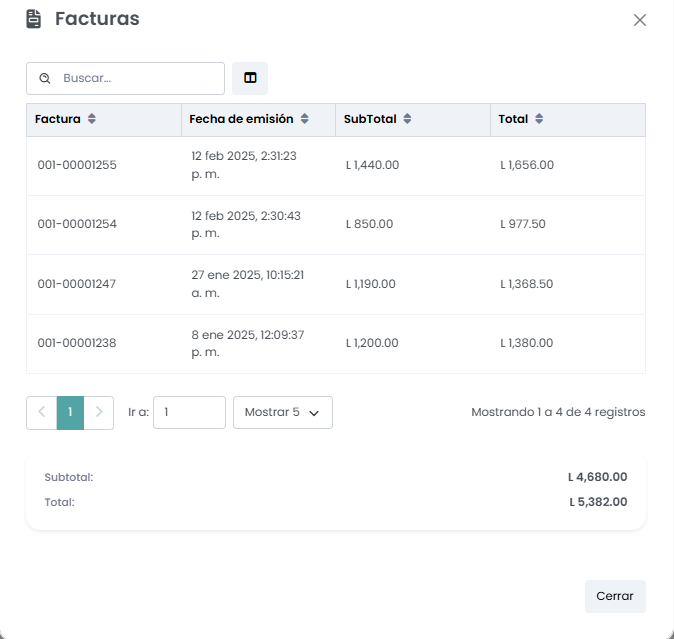Sort by Total column arrows
This screenshot has width=674, height=639.
tap(539, 119)
